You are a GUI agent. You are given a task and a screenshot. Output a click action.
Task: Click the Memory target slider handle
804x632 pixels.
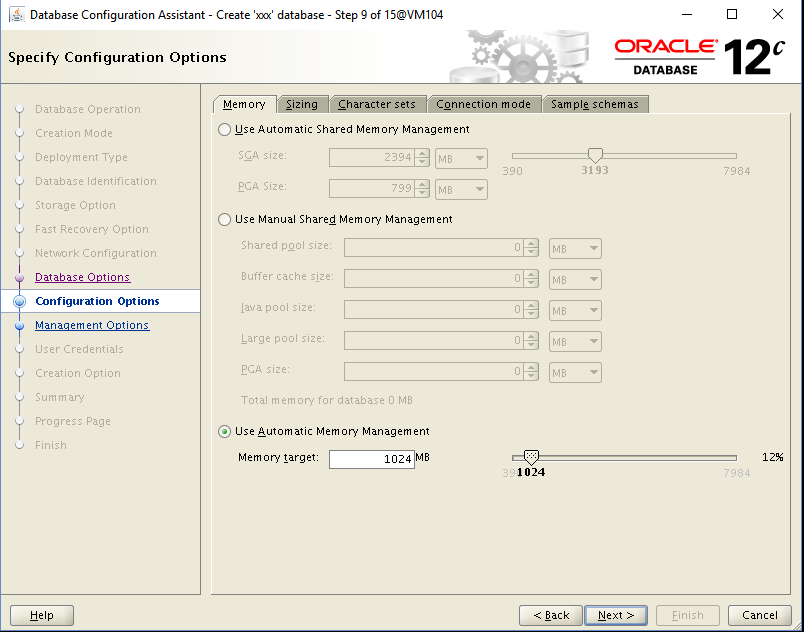coord(531,457)
